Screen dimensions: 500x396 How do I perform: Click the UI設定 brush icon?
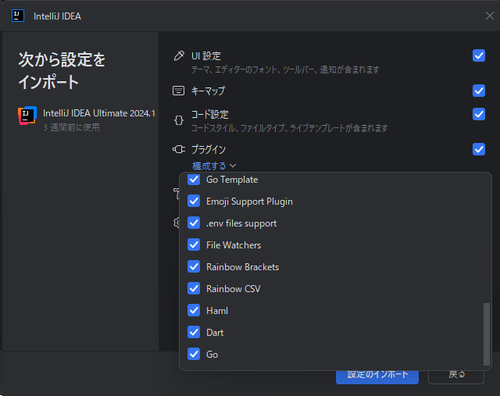coord(179,56)
